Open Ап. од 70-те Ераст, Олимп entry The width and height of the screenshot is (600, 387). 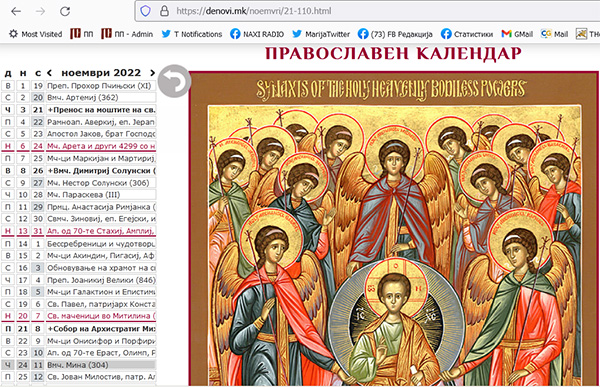tap(101, 353)
